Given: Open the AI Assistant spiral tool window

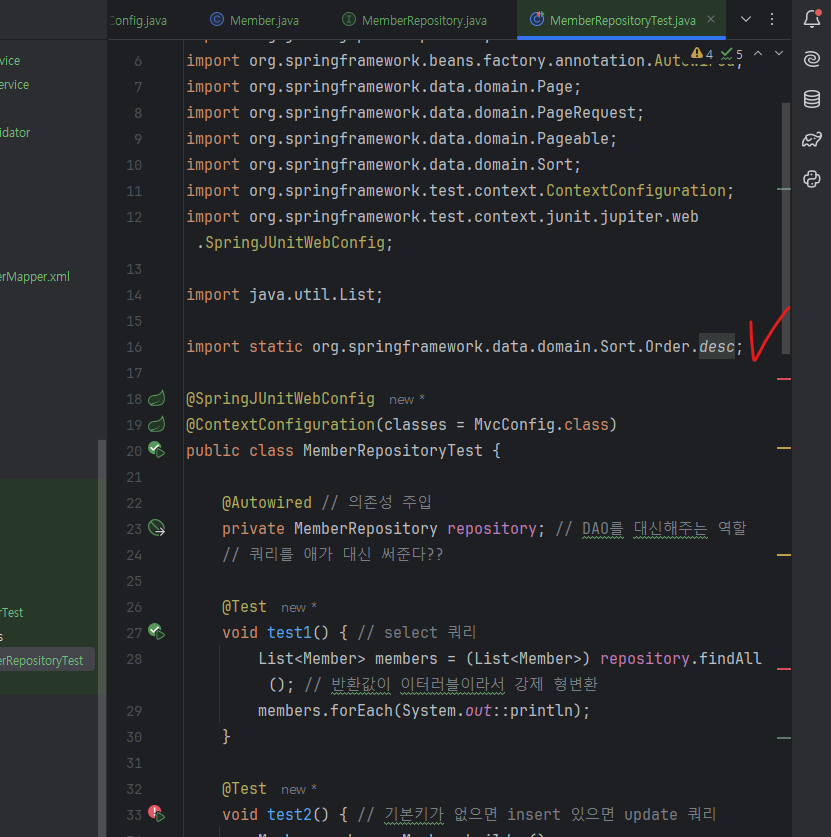Looking at the screenshot, I should coord(812,59).
